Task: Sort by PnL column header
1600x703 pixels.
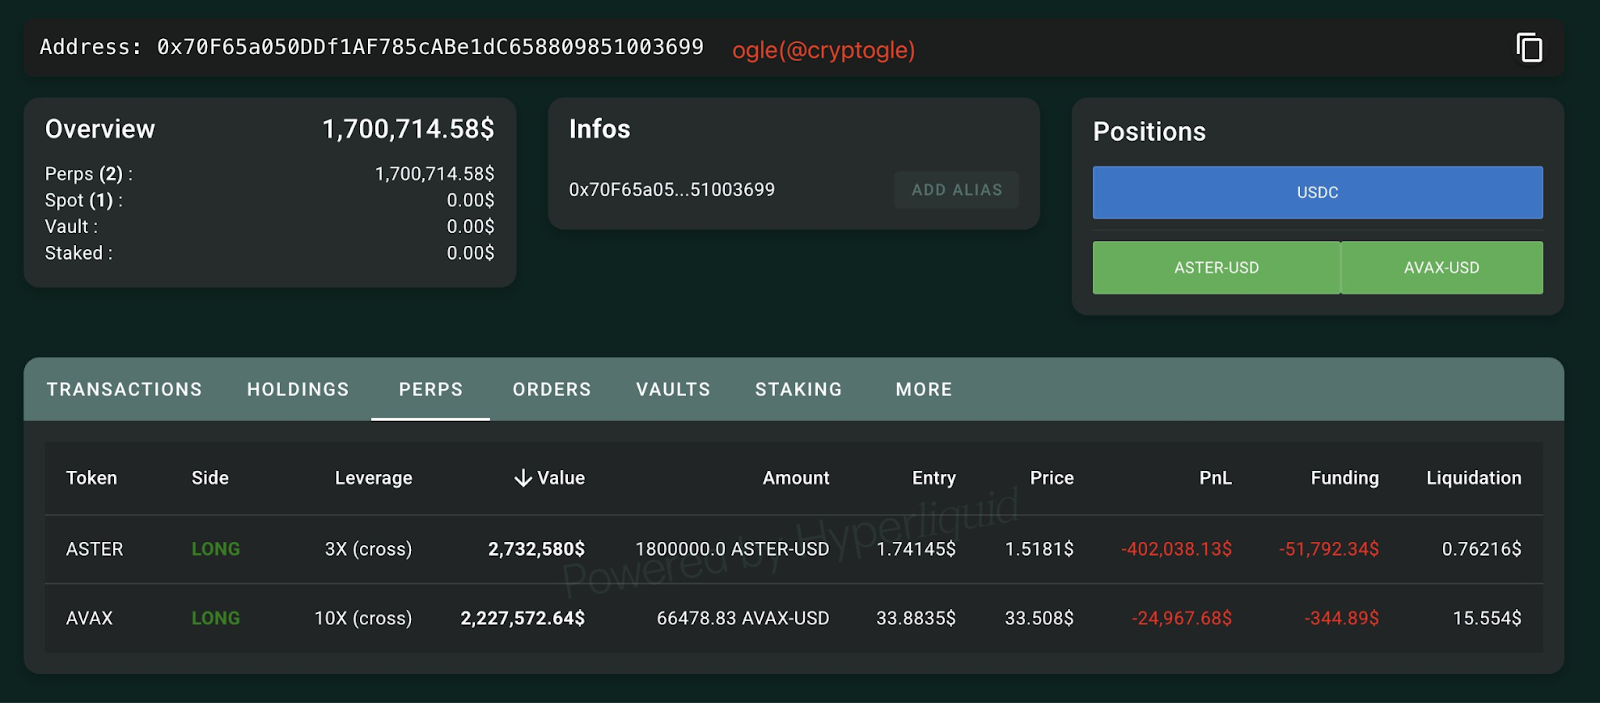Action: [x=1215, y=478]
